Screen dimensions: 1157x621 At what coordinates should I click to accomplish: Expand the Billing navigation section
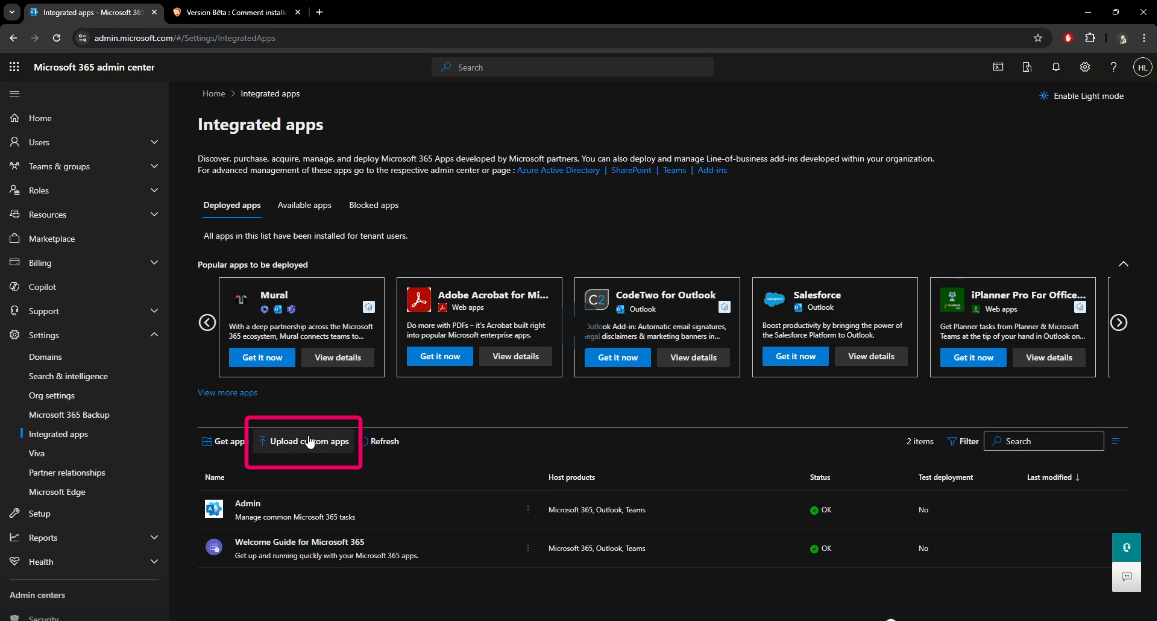pos(154,263)
